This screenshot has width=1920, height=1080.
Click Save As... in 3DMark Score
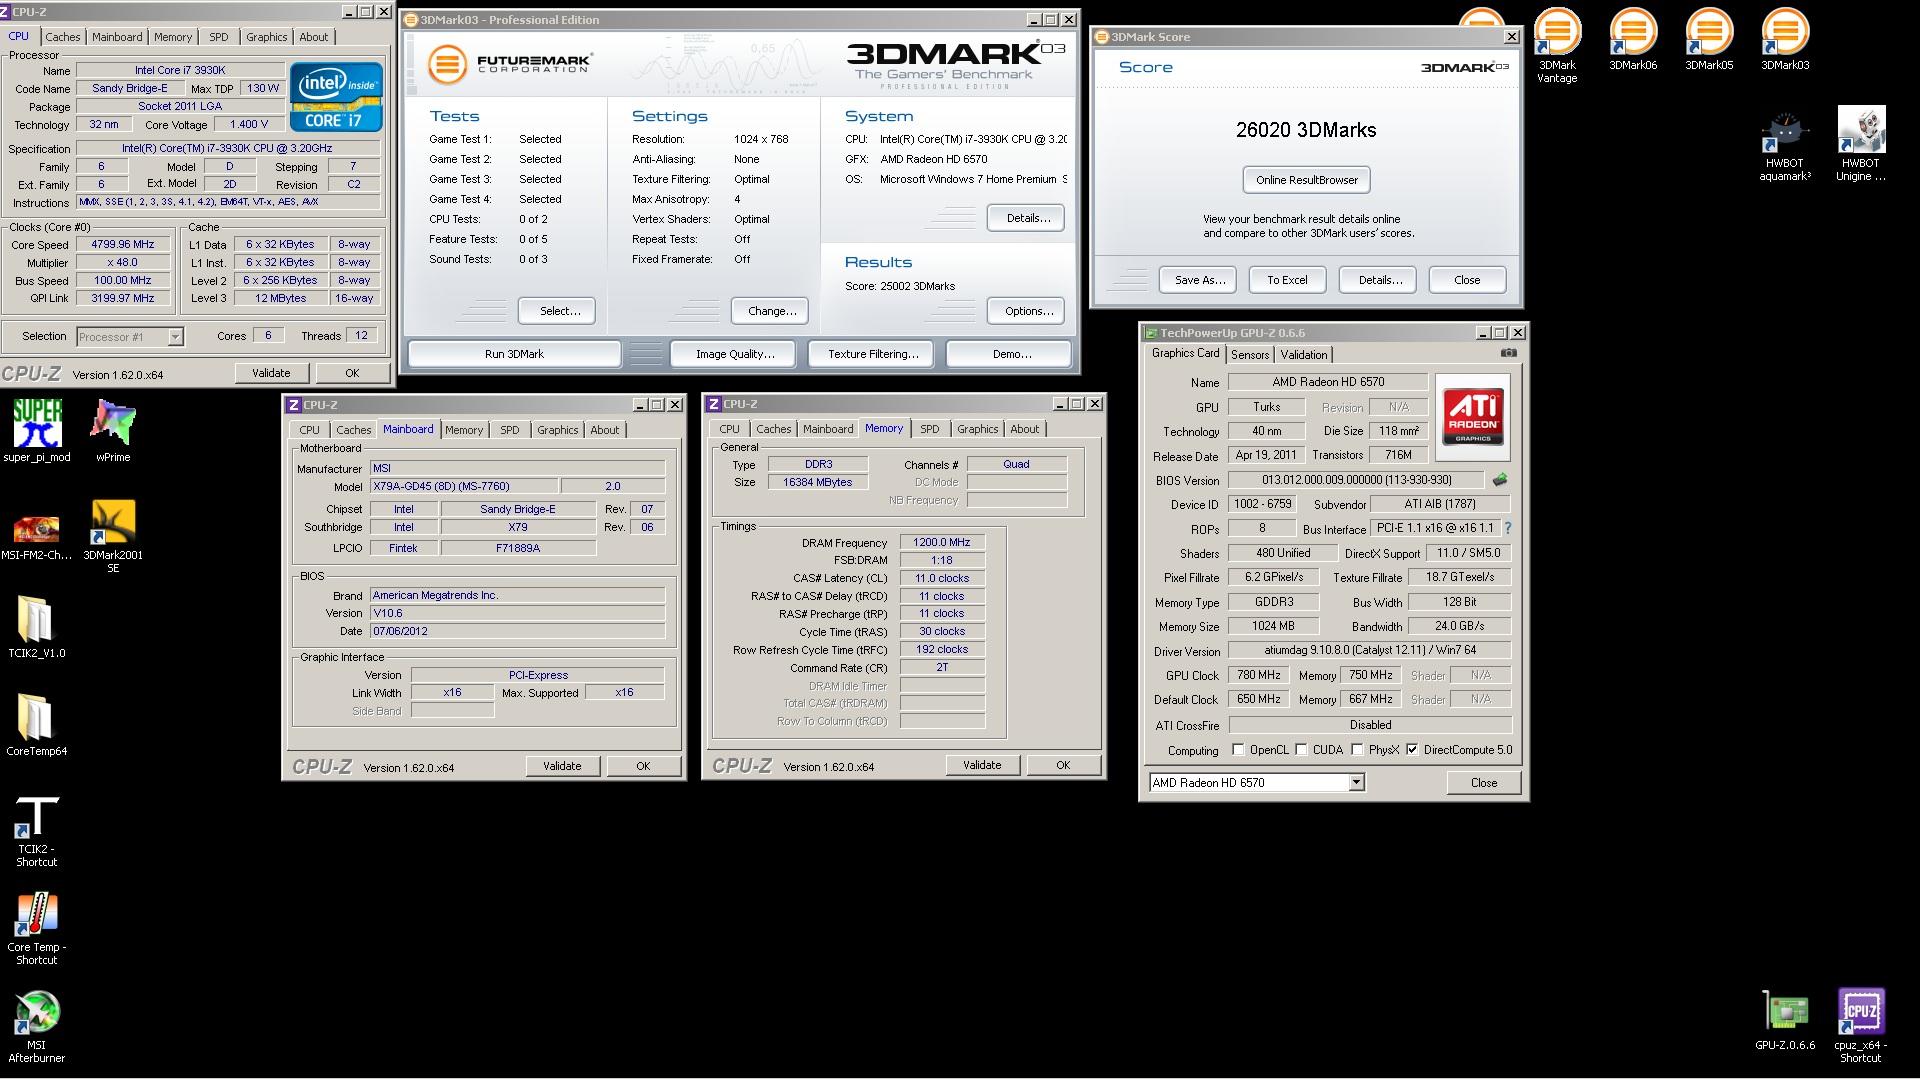pos(1199,280)
